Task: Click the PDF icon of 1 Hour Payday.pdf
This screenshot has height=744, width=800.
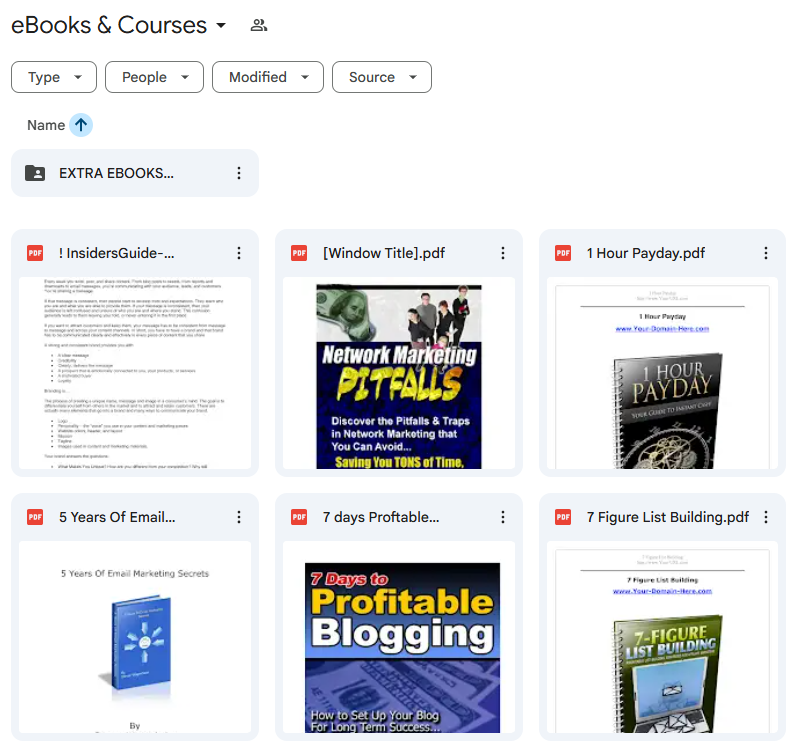Action: (563, 253)
